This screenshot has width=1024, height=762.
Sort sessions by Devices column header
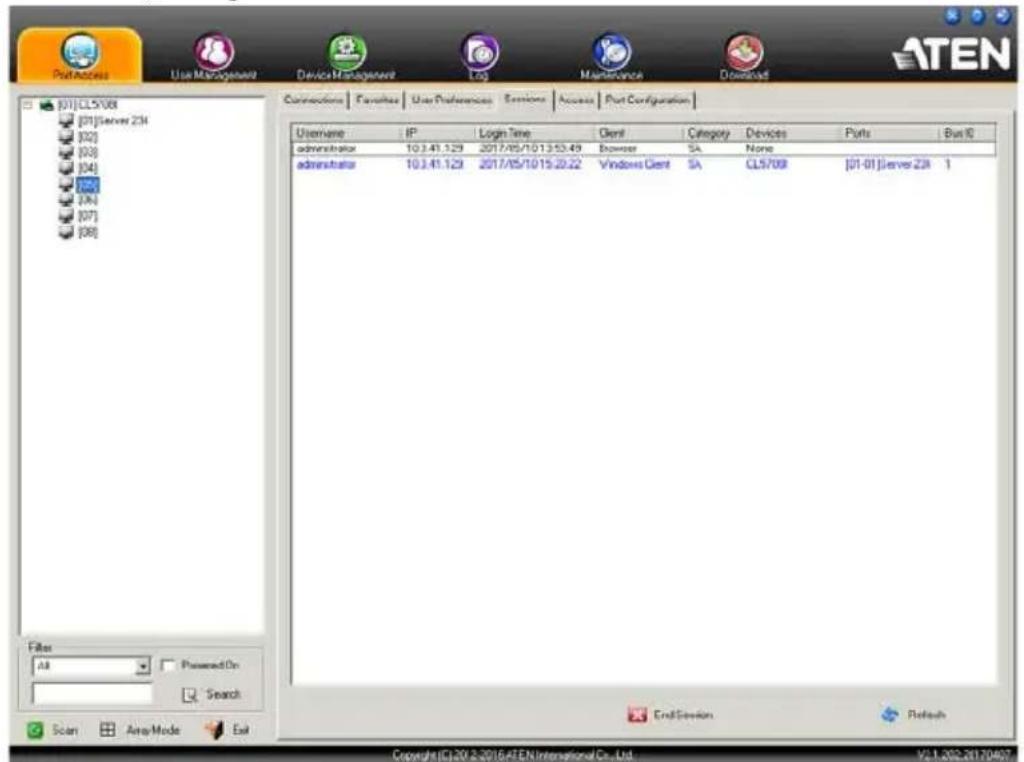790,133
